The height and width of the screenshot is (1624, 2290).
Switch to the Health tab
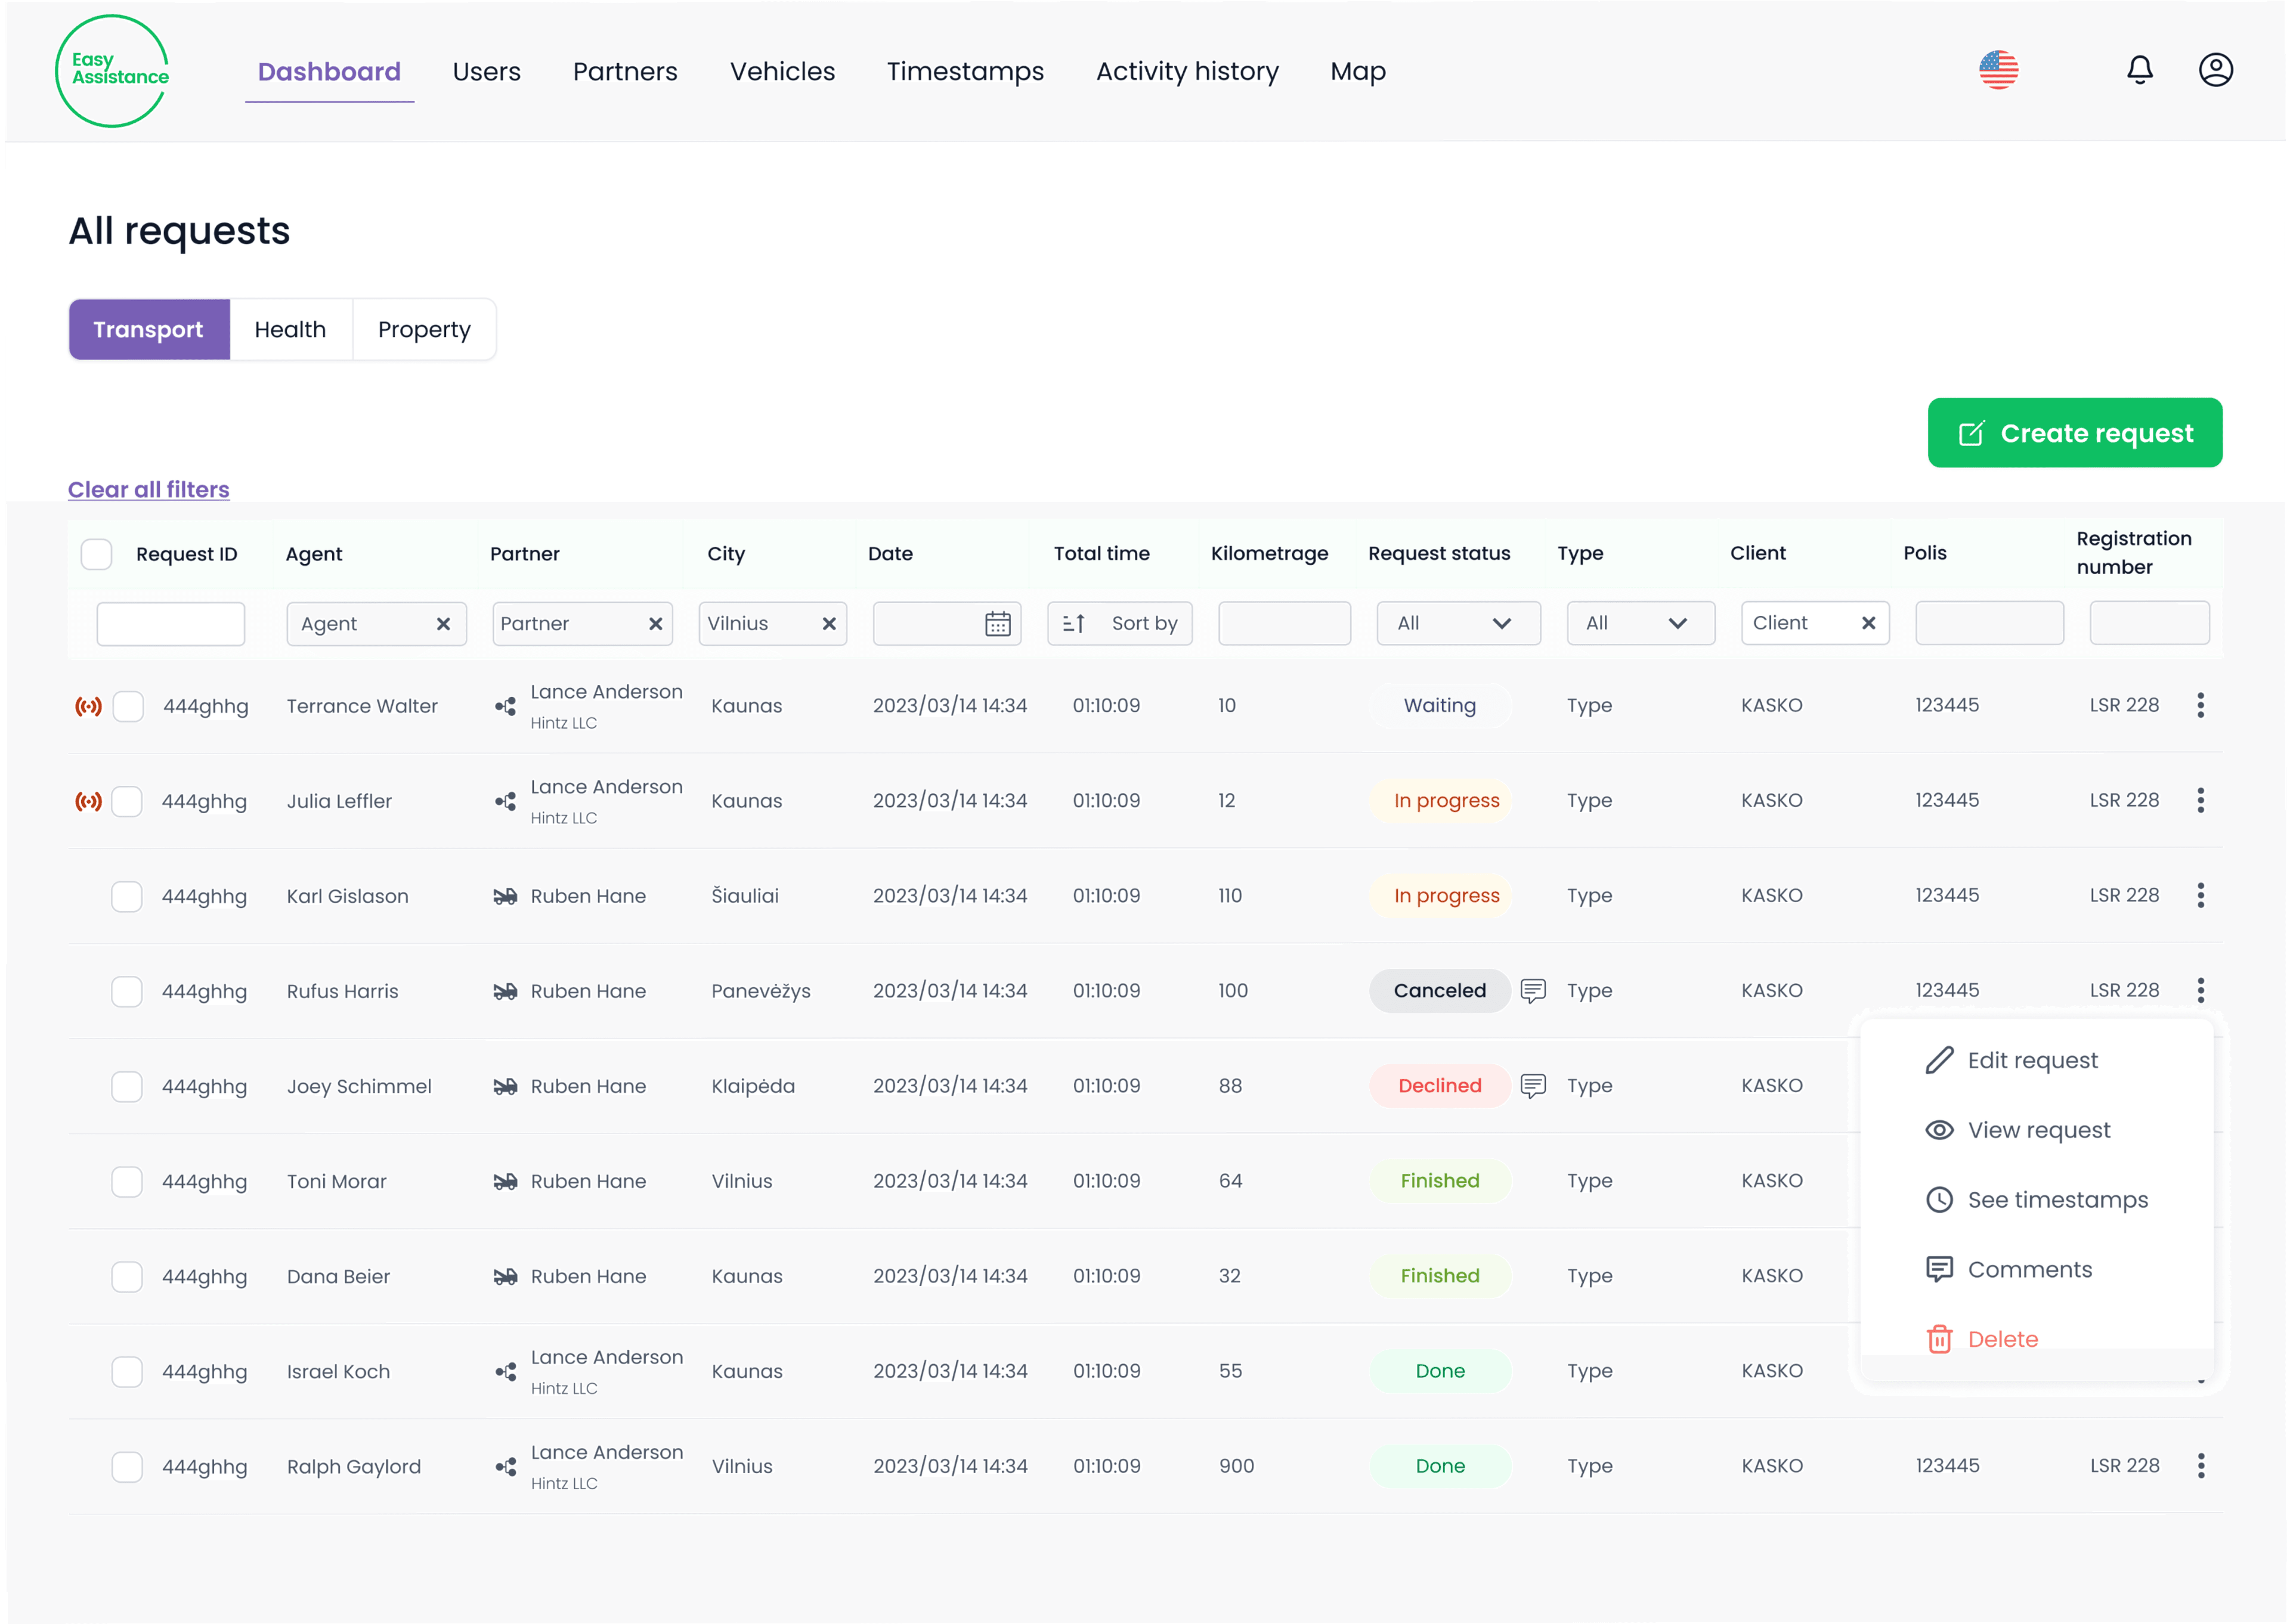pos(291,329)
